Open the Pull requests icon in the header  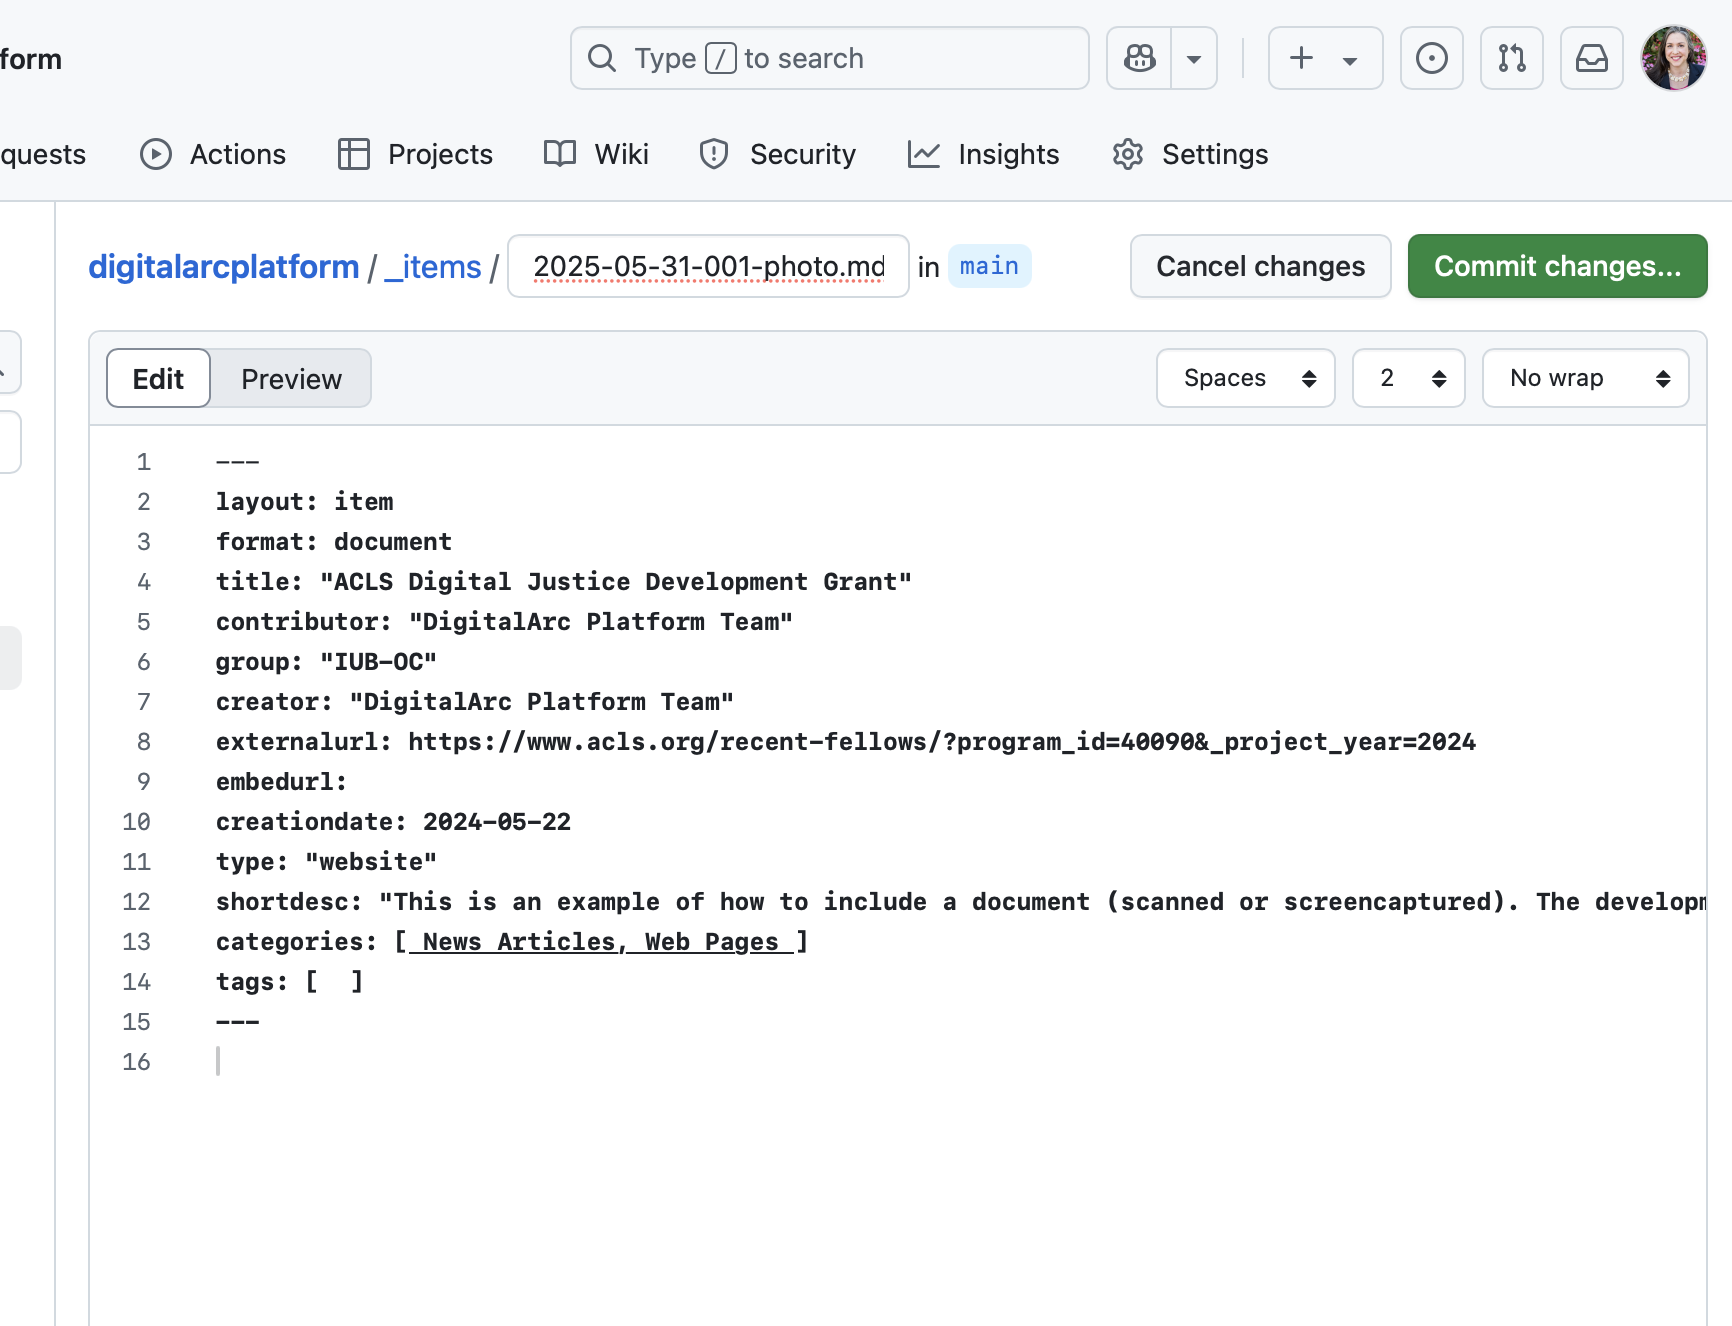click(x=1511, y=58)
